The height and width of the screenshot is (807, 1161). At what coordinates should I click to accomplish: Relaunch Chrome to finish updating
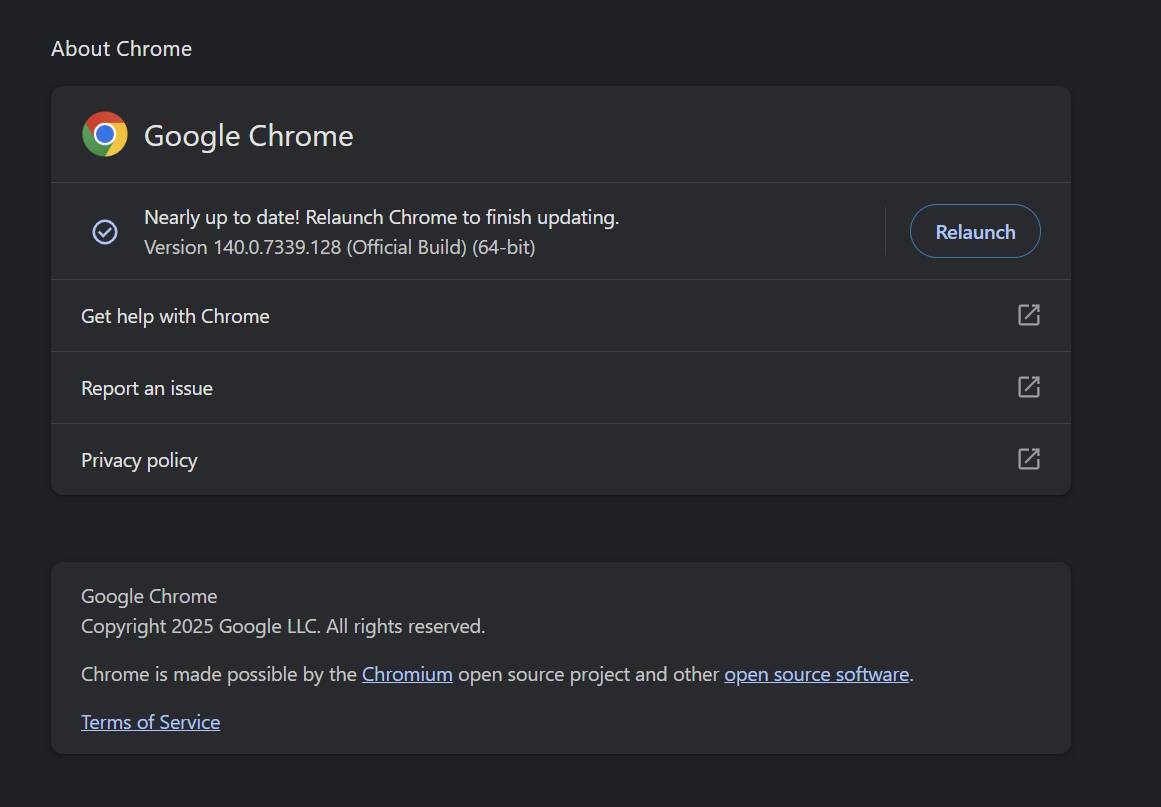click(x=974, y=231)
